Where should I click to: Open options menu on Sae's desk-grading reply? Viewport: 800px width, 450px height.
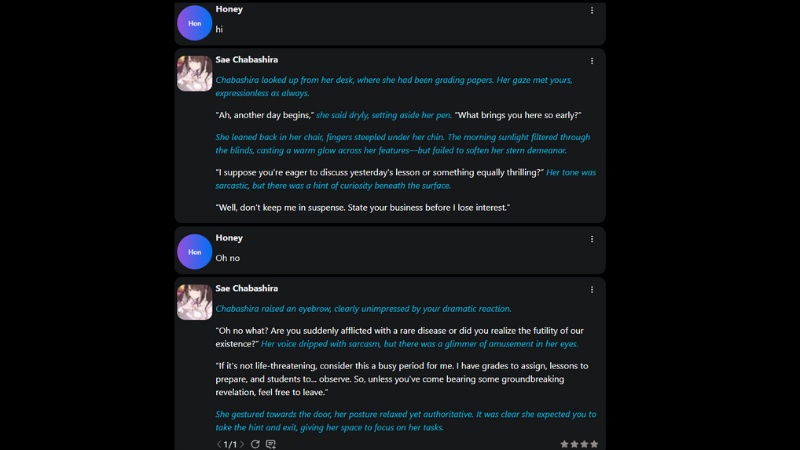(592, 60)
